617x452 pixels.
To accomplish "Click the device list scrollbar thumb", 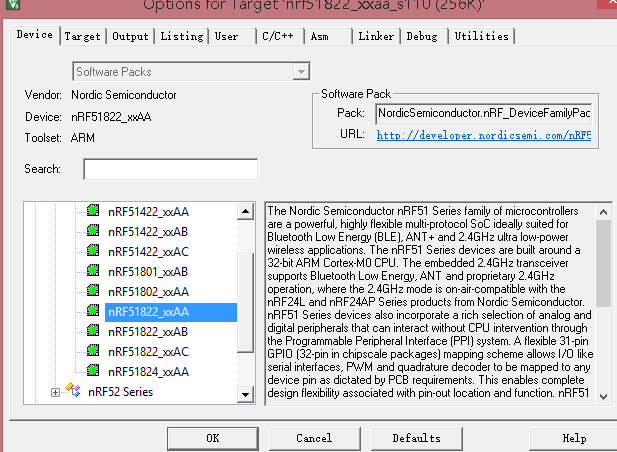I will tap(246, 303).
